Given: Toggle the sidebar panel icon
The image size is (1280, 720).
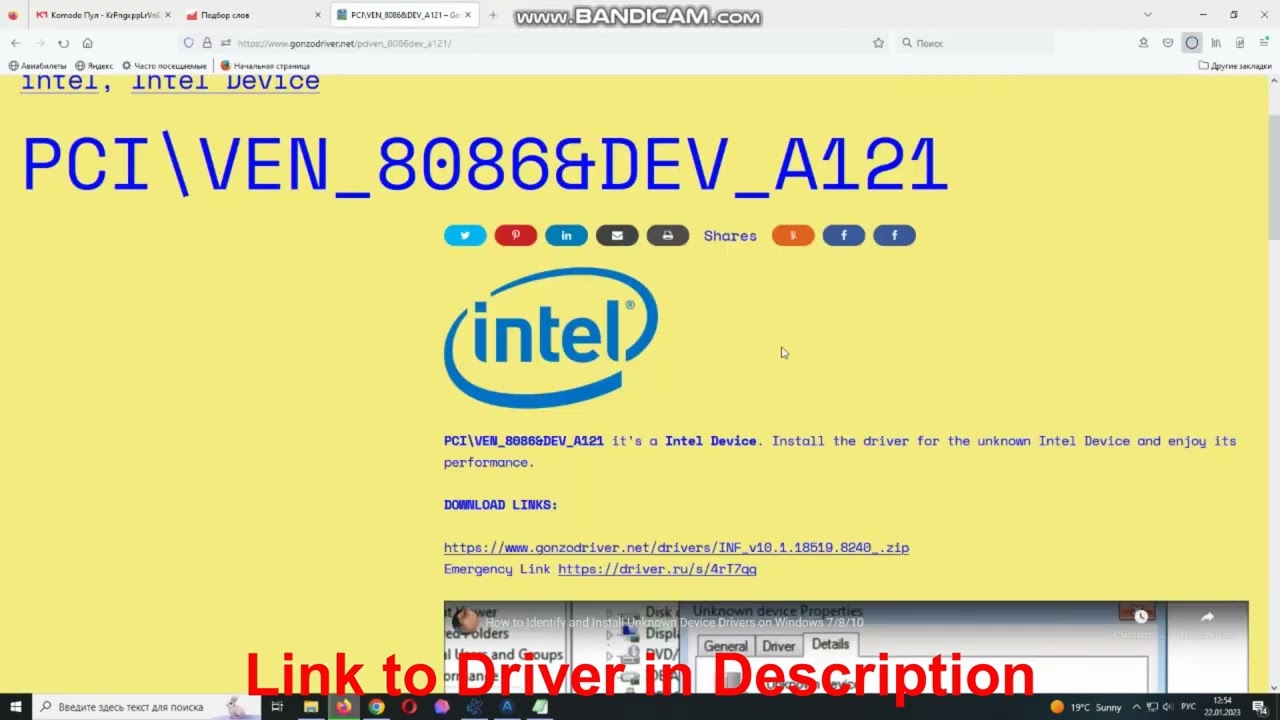Looking at the screenshot, I should pos(1240,43).
